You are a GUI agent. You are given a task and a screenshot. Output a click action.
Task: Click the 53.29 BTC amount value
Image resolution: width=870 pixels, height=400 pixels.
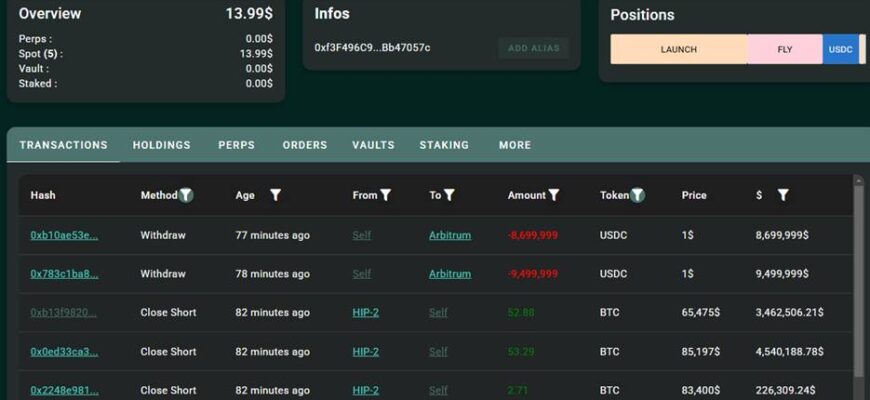tap(521, 352)
